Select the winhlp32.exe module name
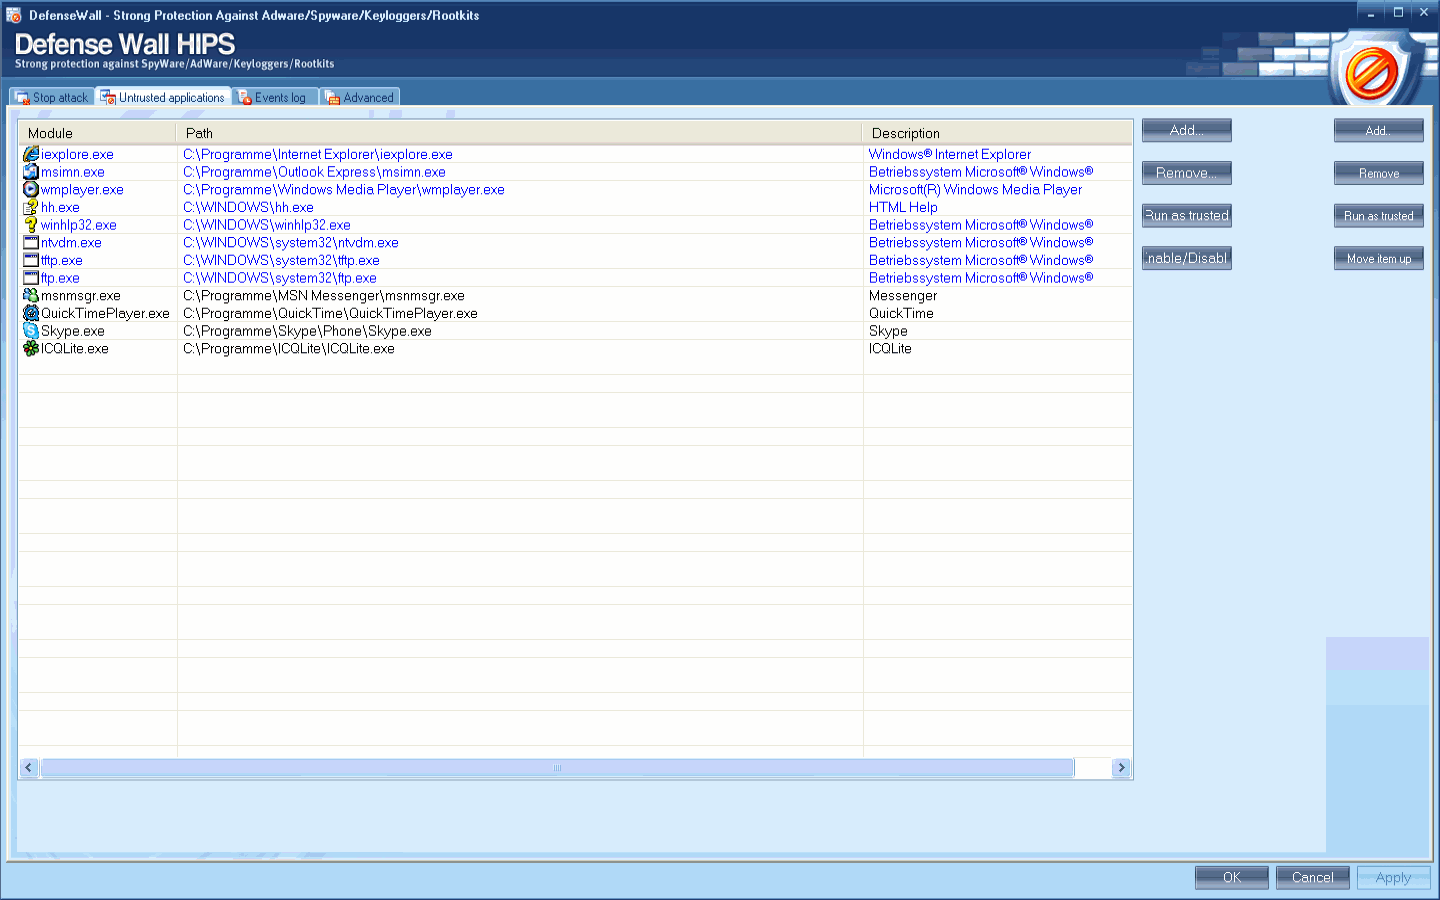Screen dimensions: 1440x900 coord(79,225)
